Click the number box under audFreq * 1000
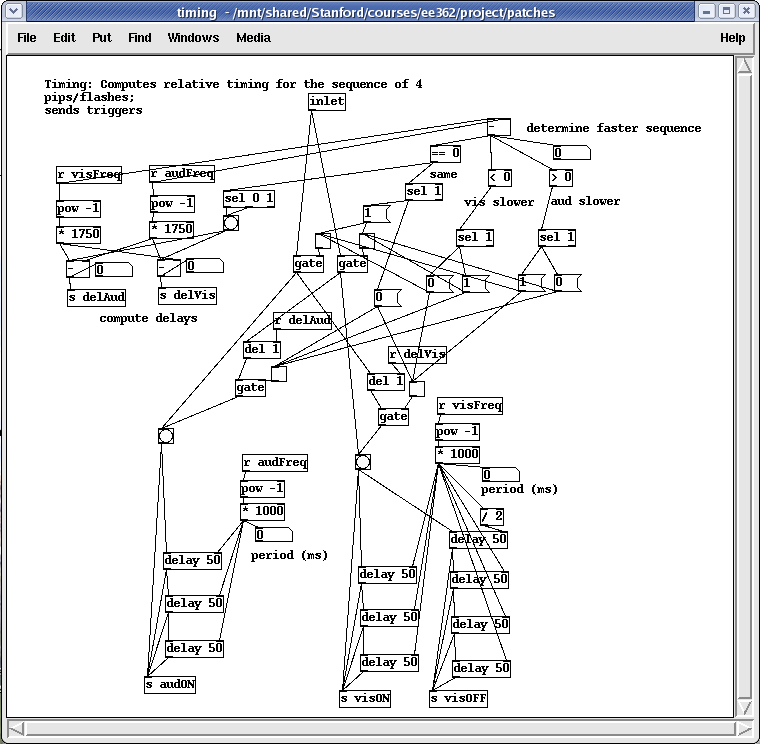The height and width of the screenshot is (744, 760). coord(270,535)
